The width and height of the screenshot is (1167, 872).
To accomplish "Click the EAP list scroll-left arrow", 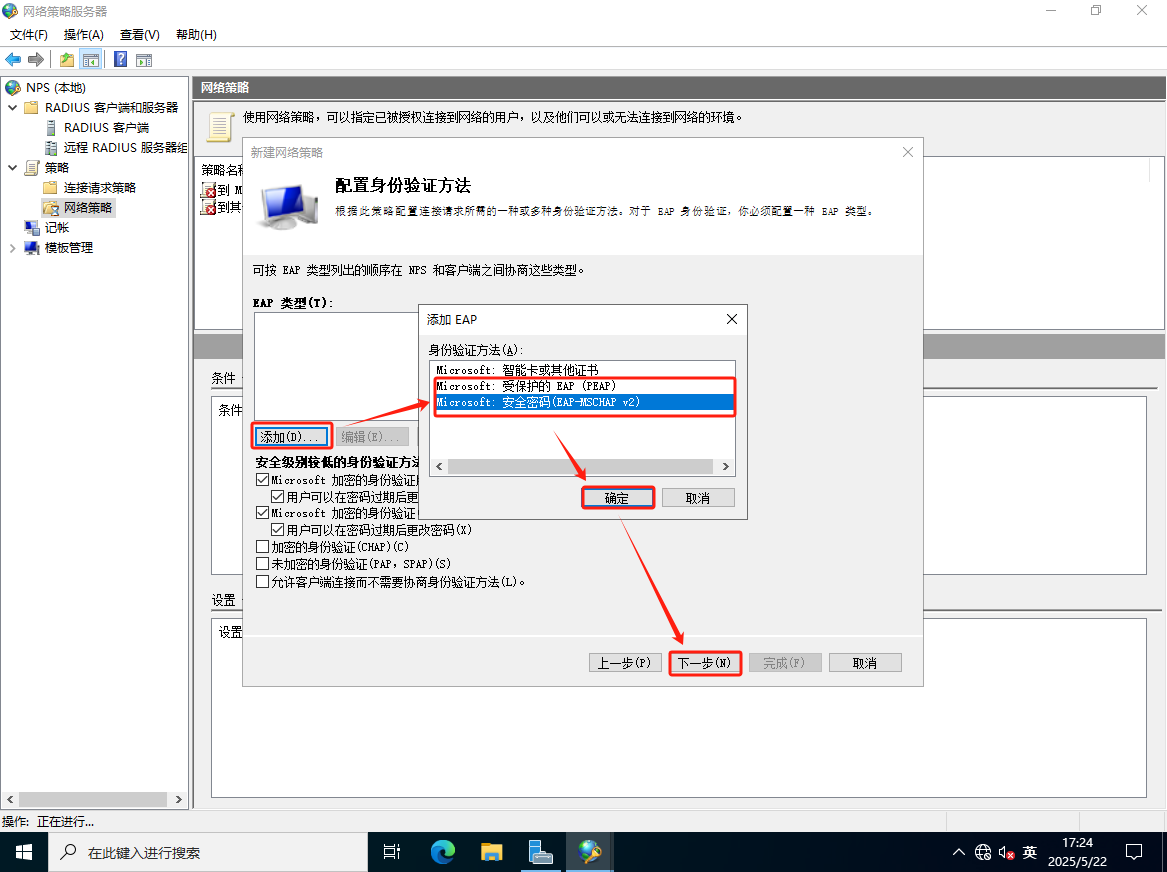I will (439, 467).
